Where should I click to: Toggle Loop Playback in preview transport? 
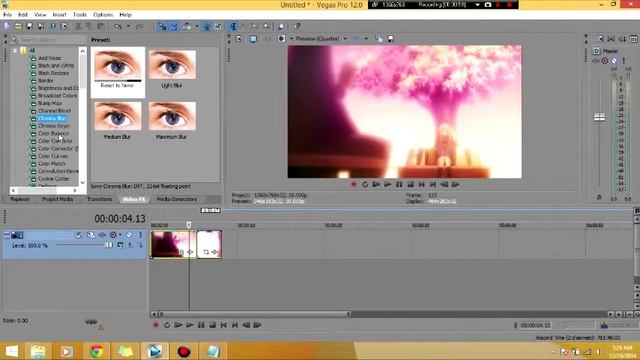click(x=365, y=184)
